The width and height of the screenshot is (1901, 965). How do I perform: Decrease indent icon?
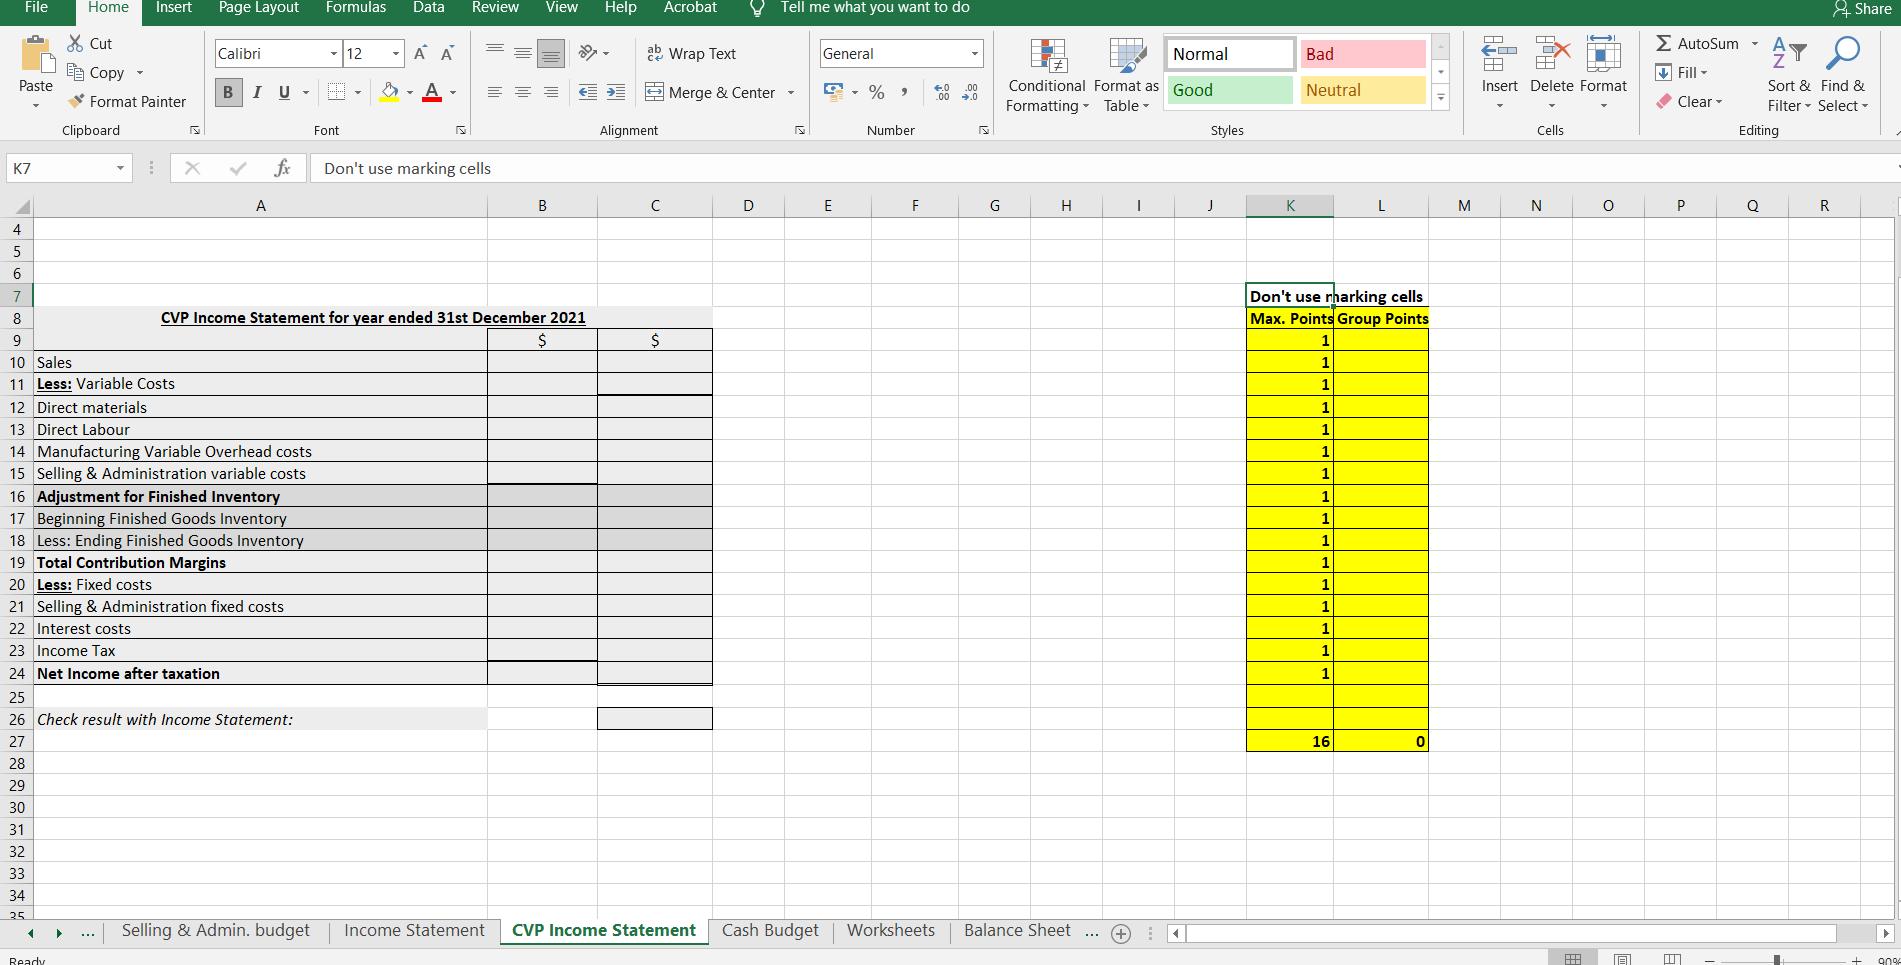point(588,92)
